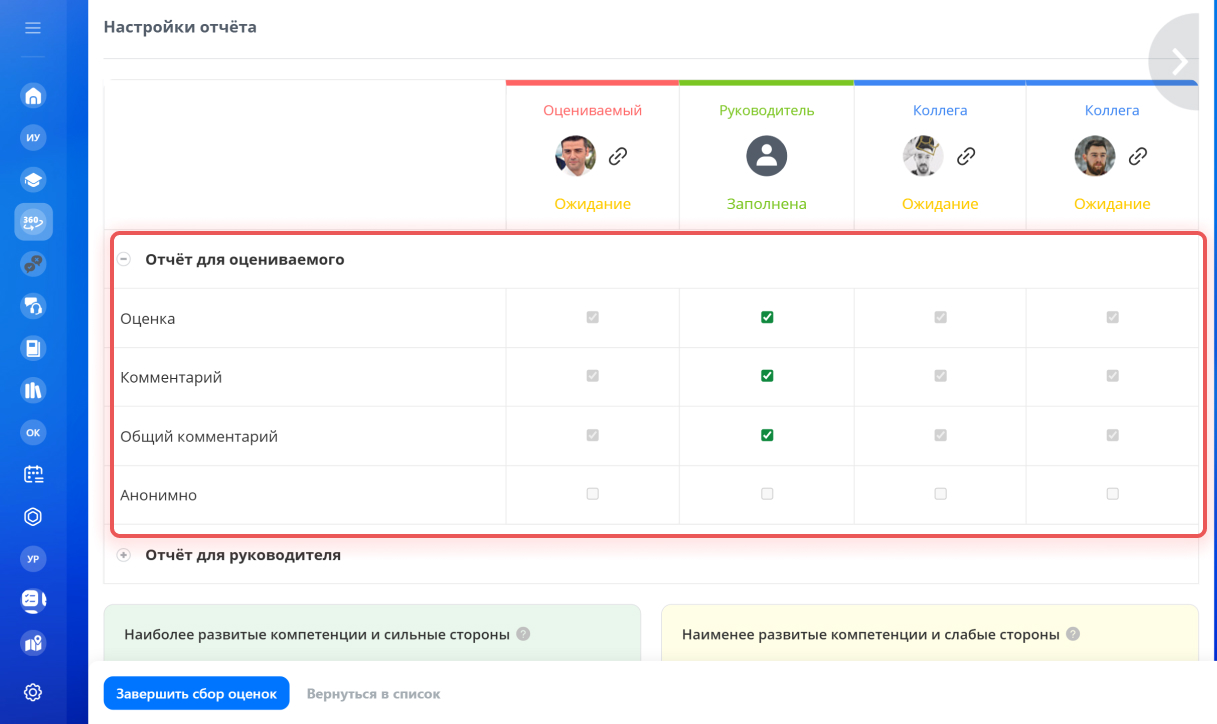1217x724 pixels.
Task: Open the hamburger menu in the sidebar
Action: pos(33,28)
